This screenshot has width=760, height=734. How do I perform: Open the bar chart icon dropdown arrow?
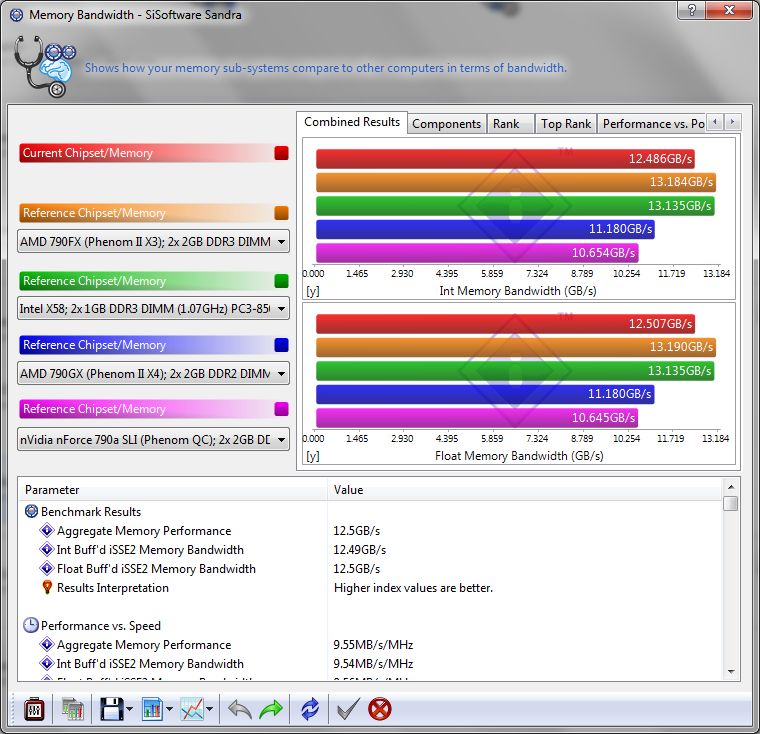point(169,710)
